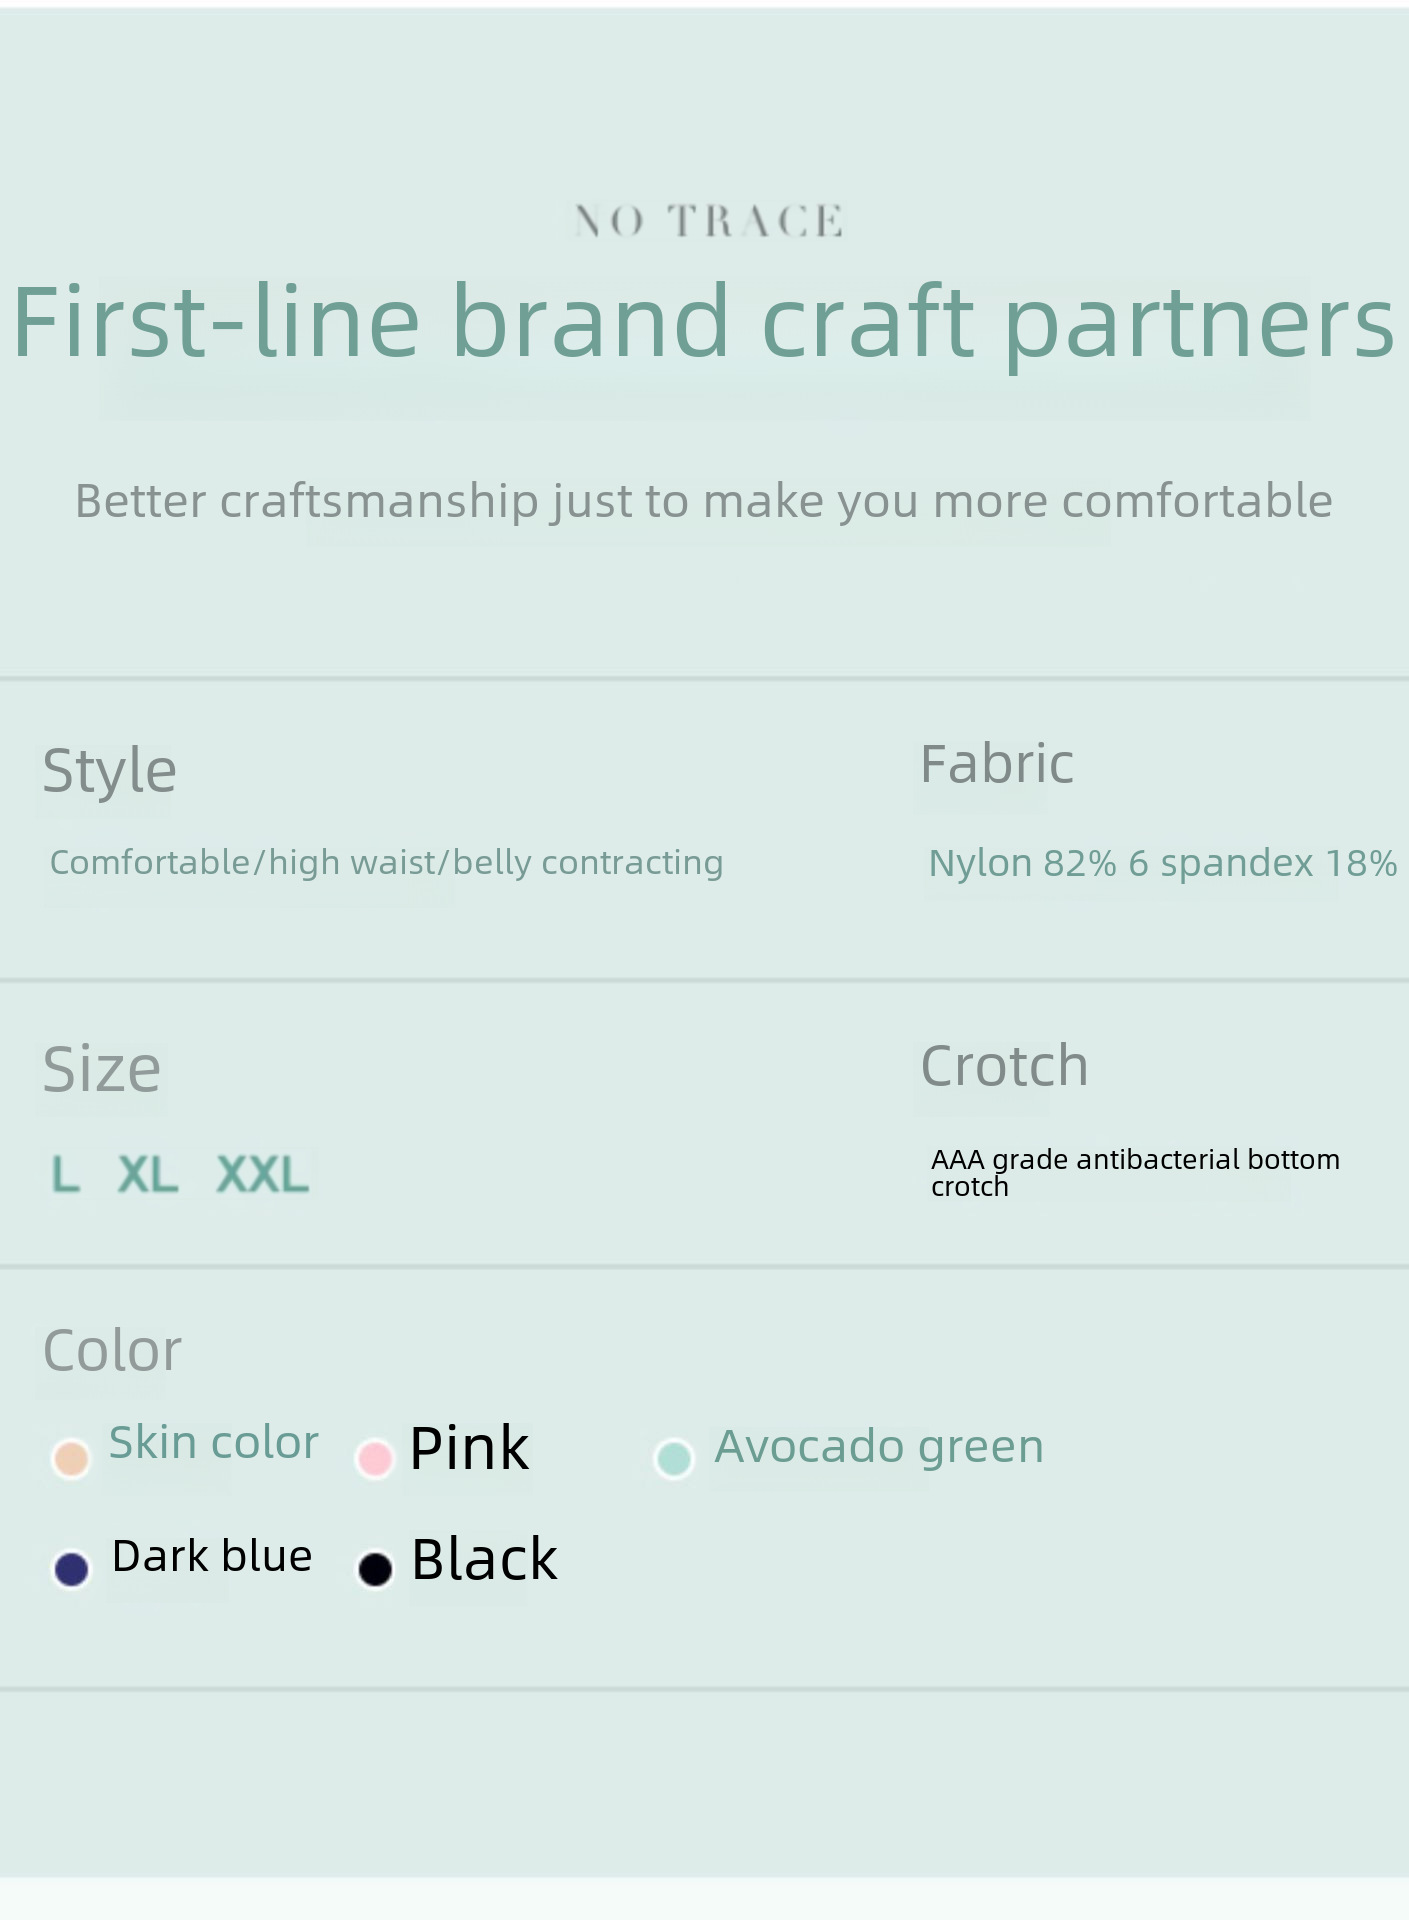Click the AAA grade antibacterial bottom crotch text

pyautogui.click(x=1134, y=1172)
